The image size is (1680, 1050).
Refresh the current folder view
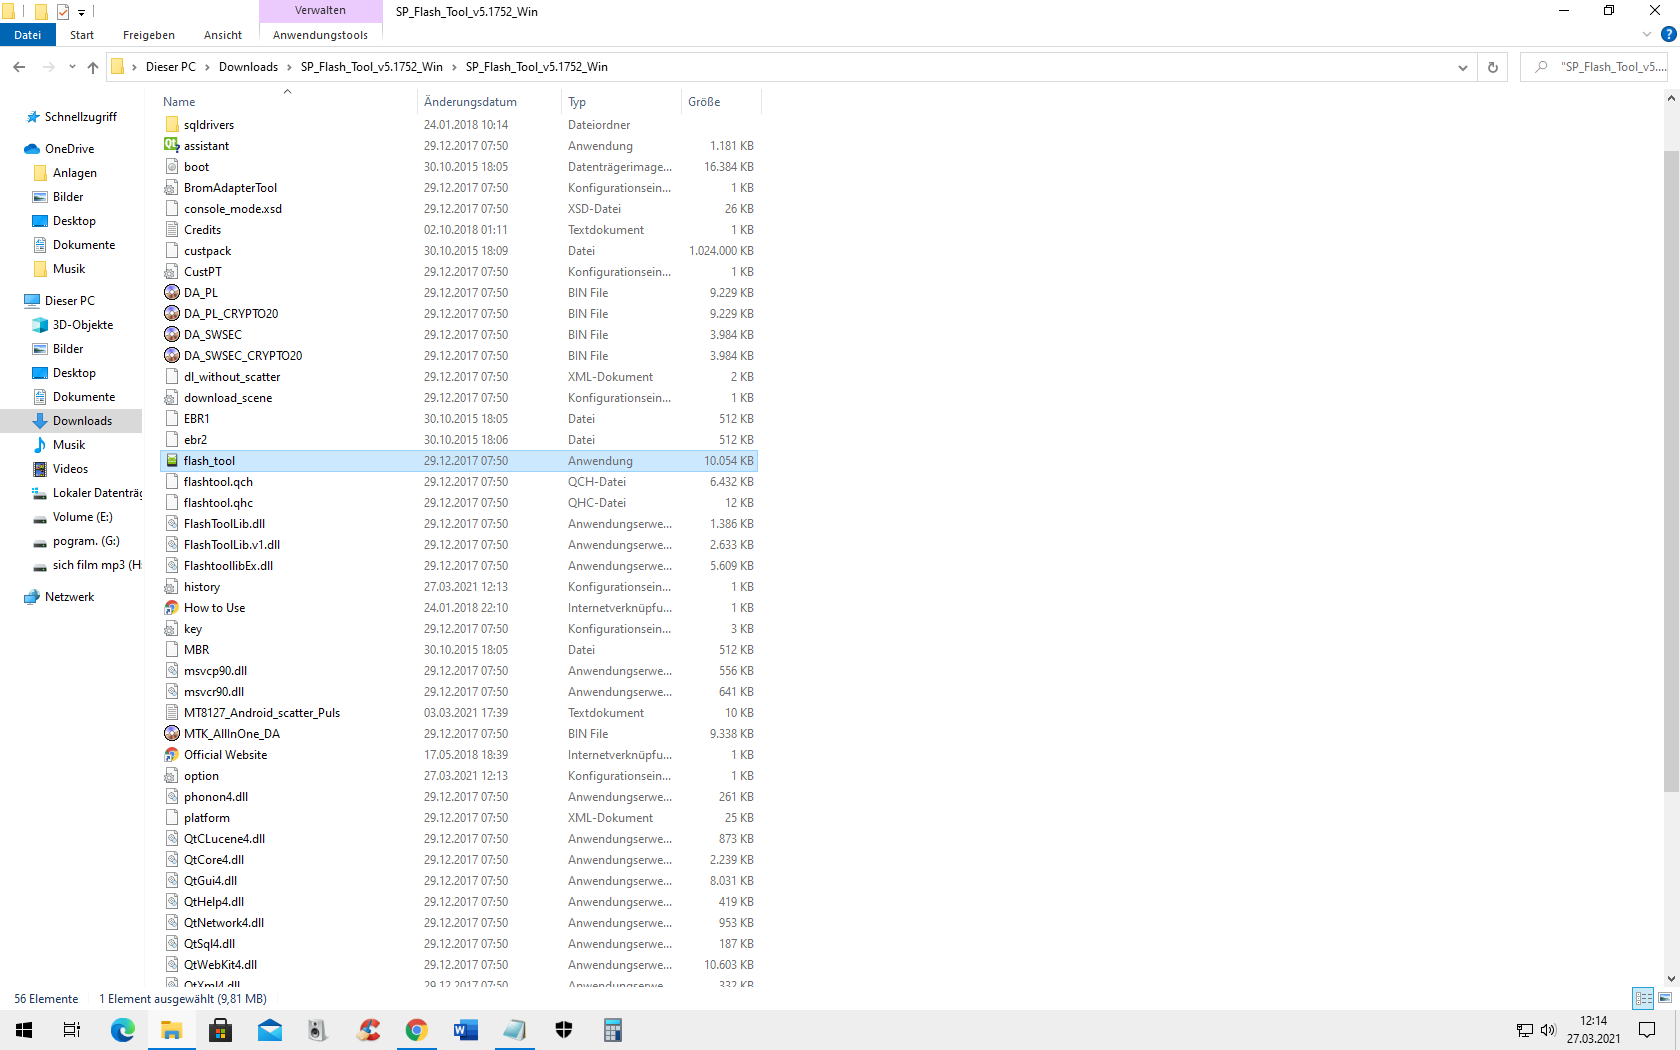coord(1493,67)
